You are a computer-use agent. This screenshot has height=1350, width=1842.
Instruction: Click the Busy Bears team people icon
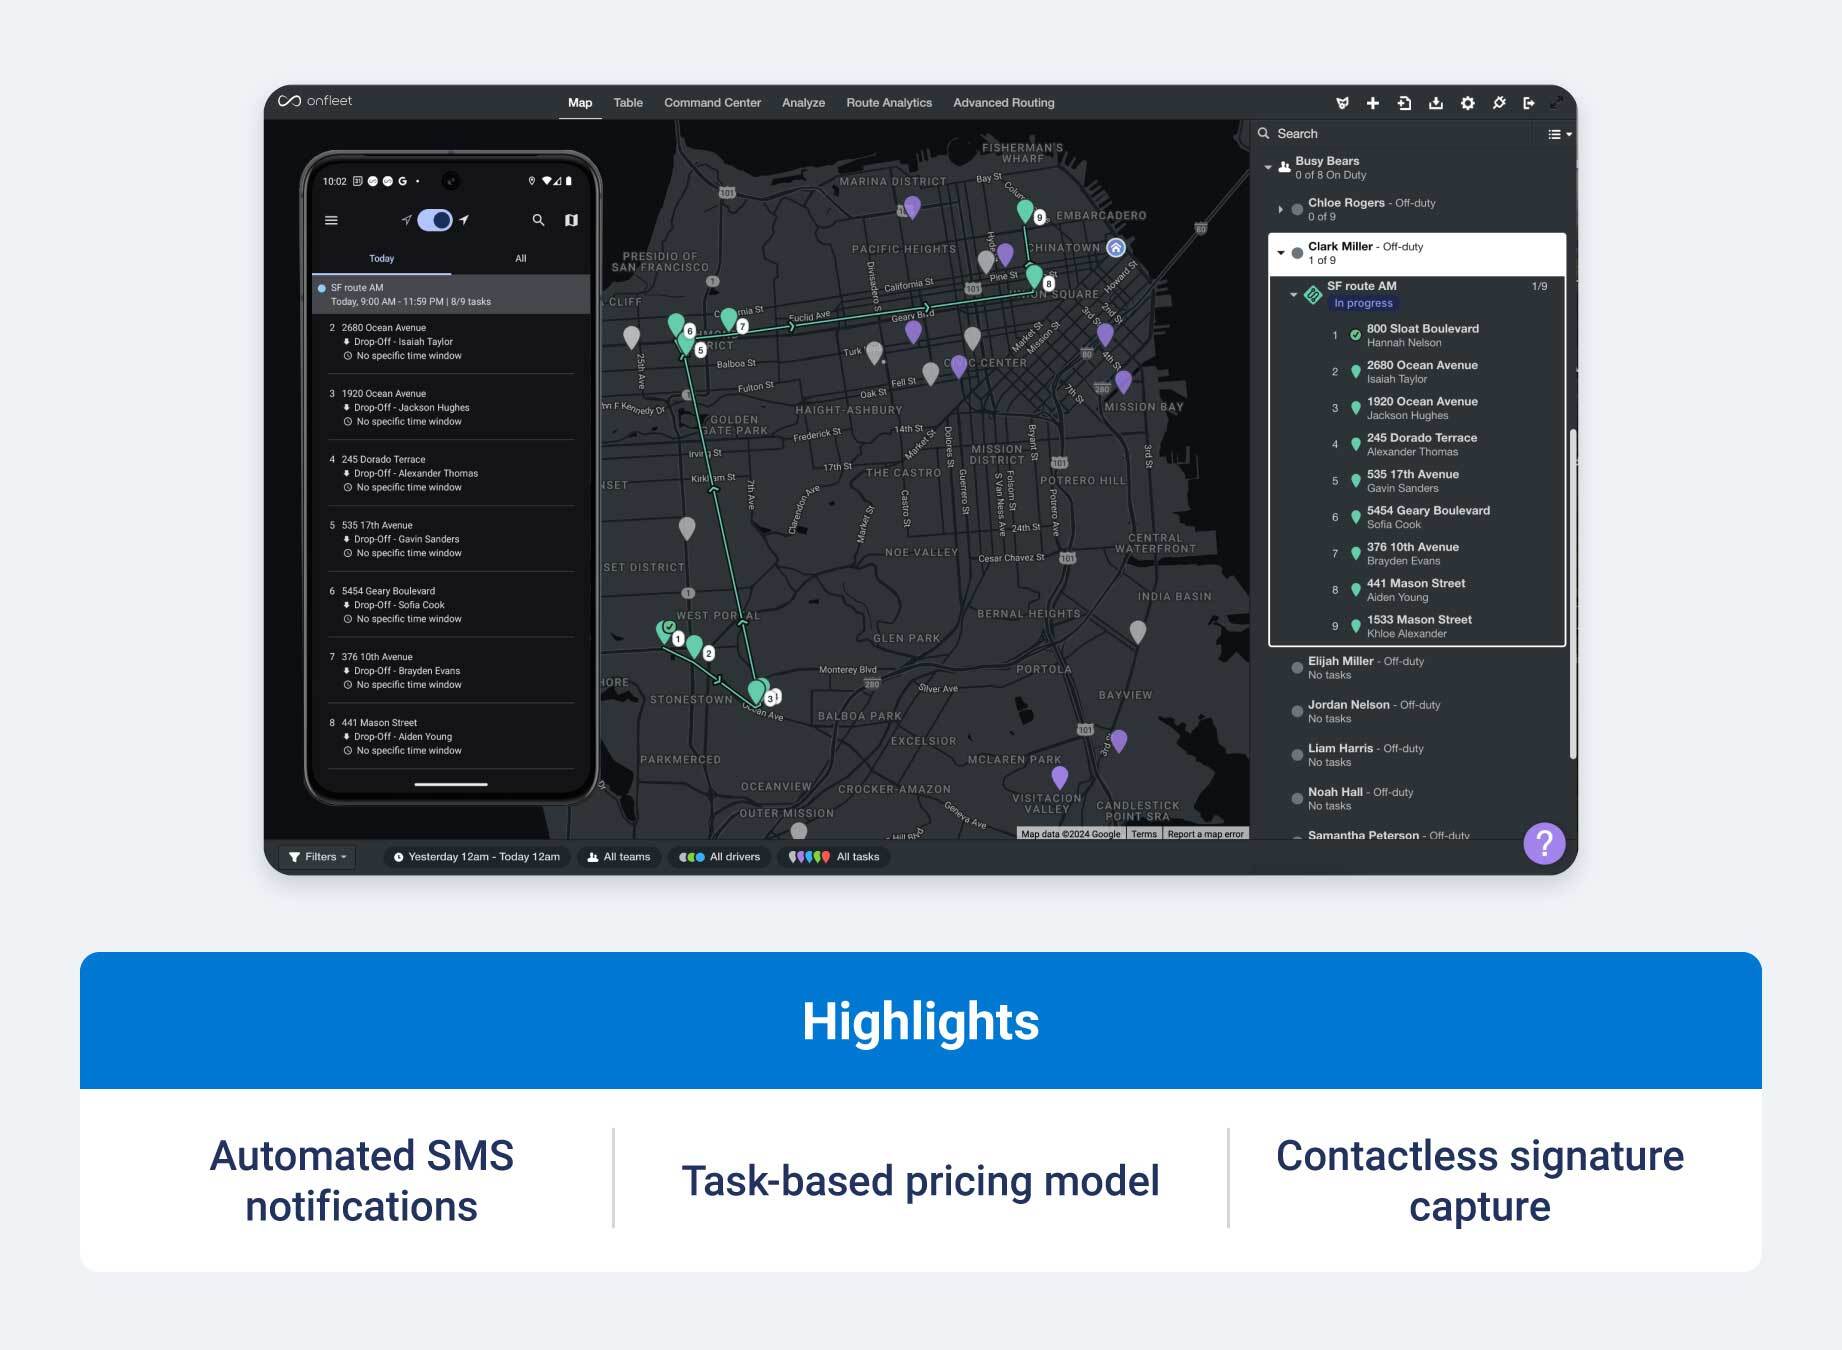point(1284,167)
